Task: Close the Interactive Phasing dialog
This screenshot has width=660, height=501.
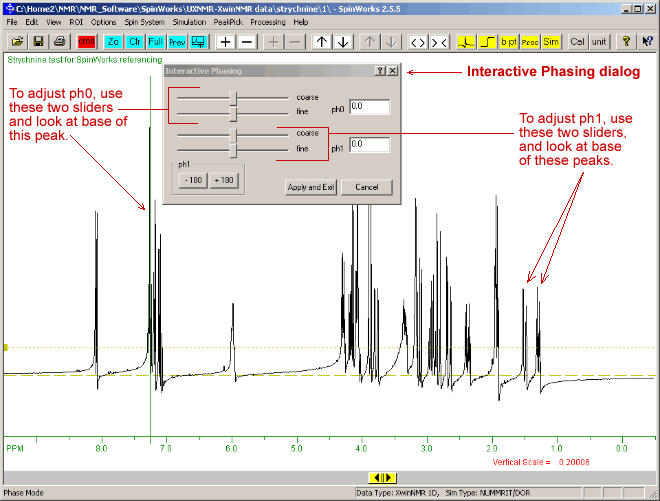Action: (x=392, y=71)
